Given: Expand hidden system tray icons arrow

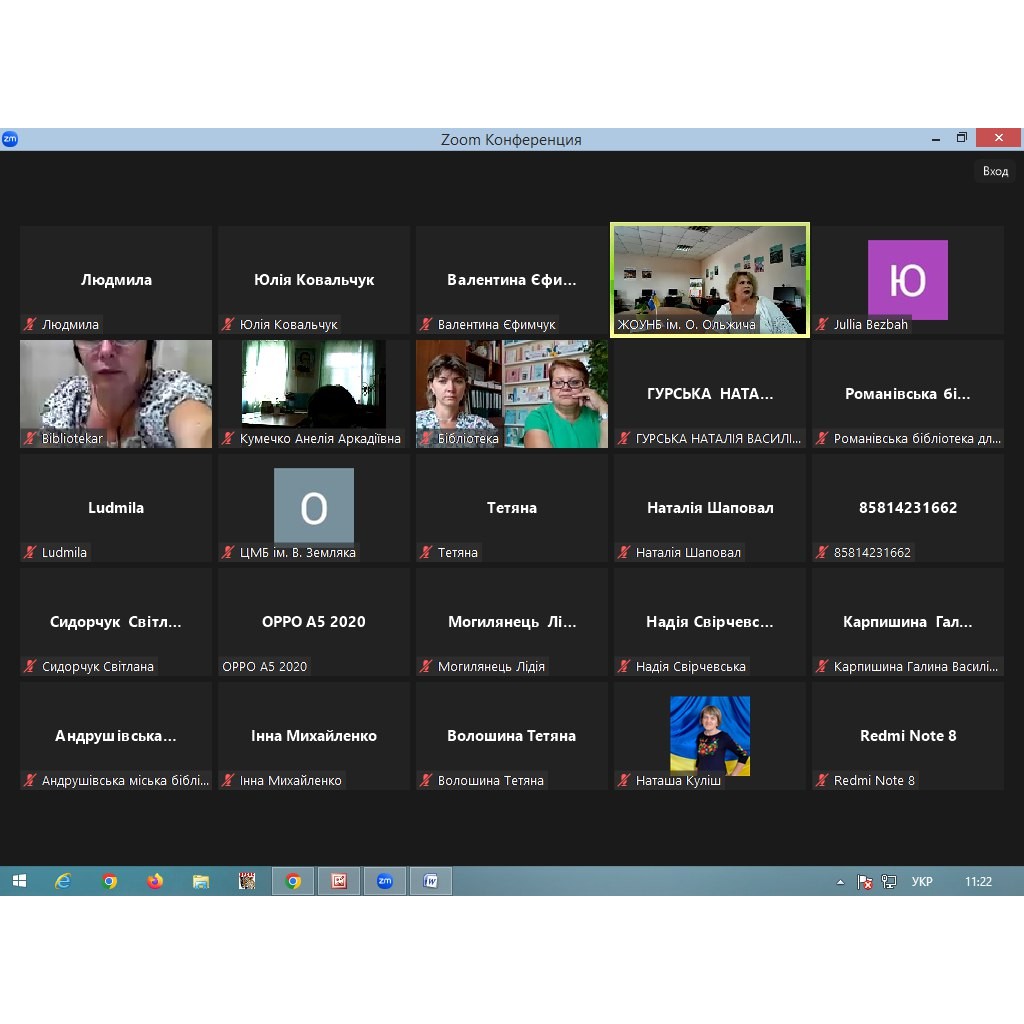Looking at the screenshot, I should 840,882.
